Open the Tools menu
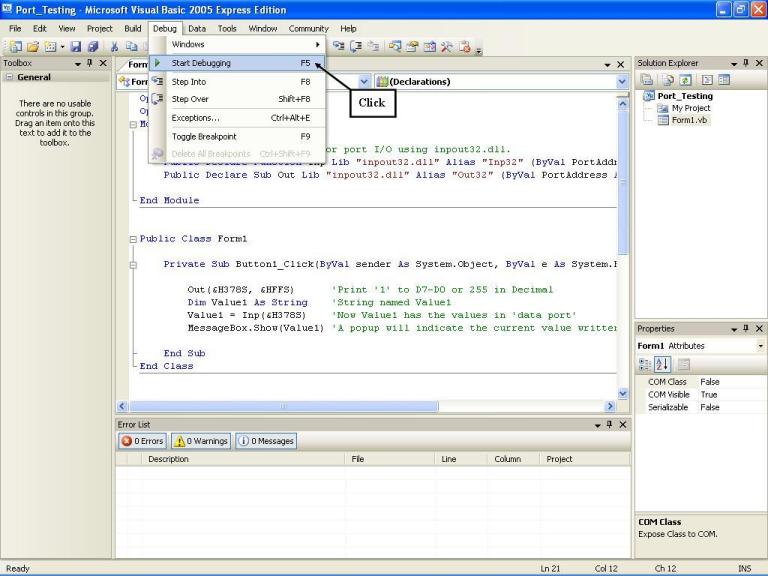This screenshot has width=768, height=576. (227, 28)
